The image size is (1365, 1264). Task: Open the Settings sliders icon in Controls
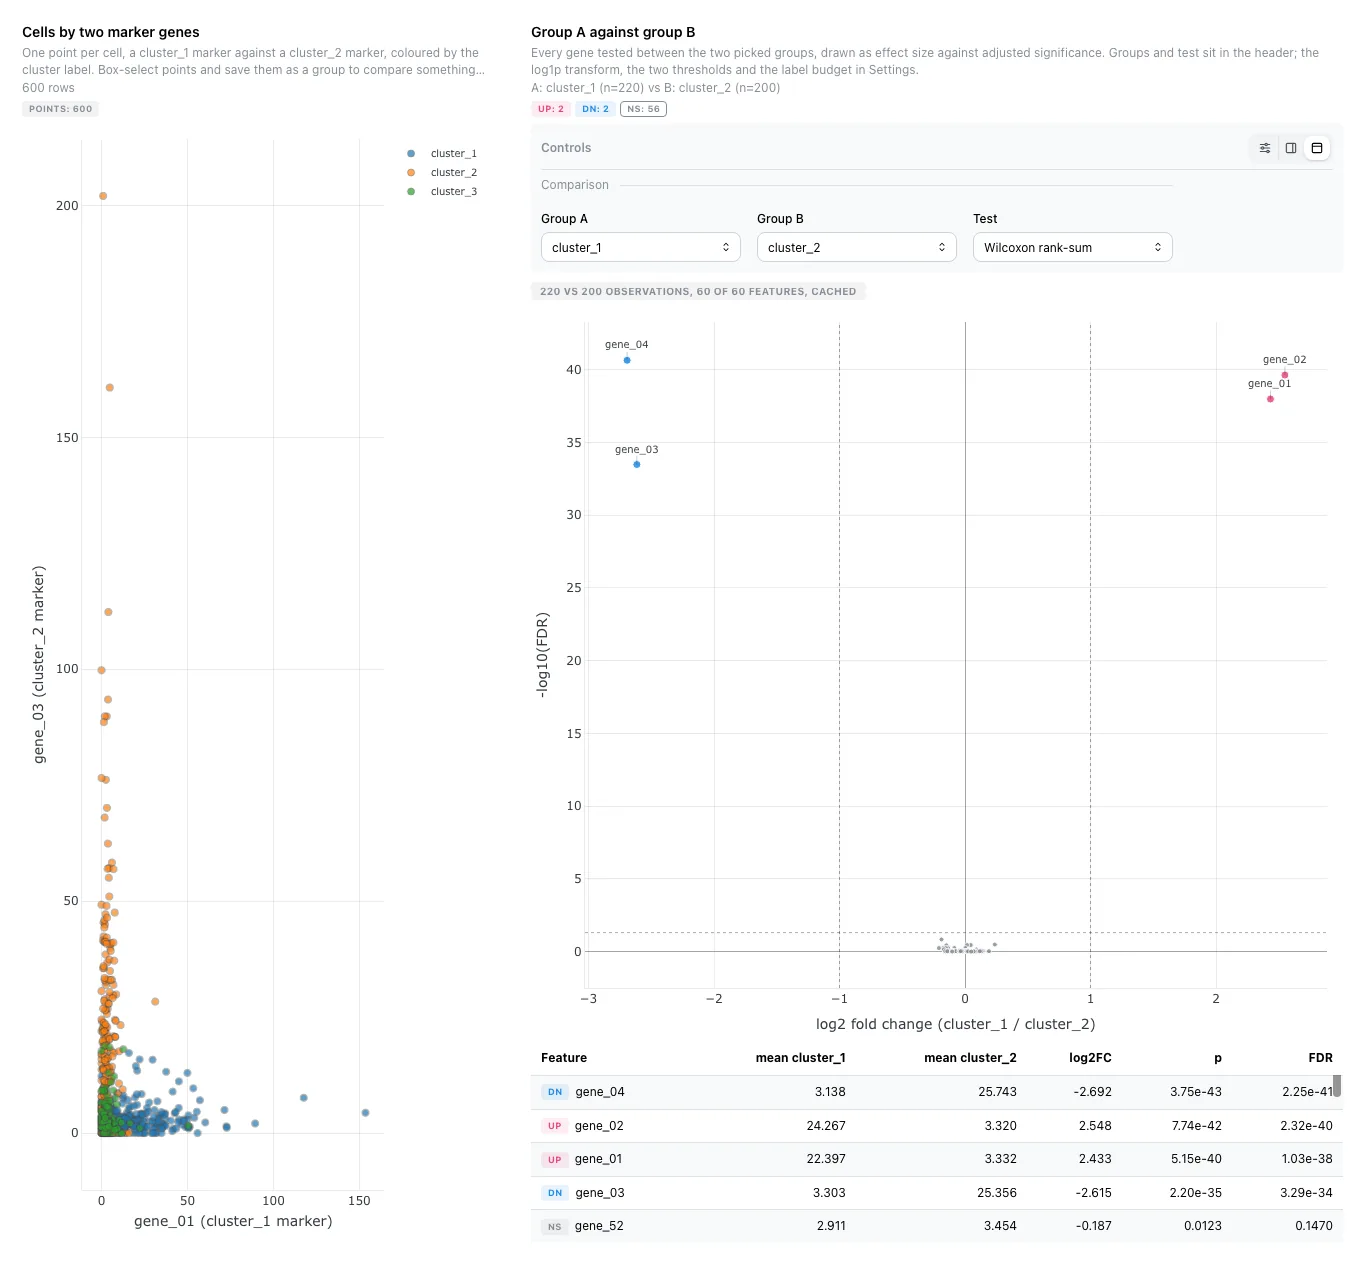(x=1265, y=148)
